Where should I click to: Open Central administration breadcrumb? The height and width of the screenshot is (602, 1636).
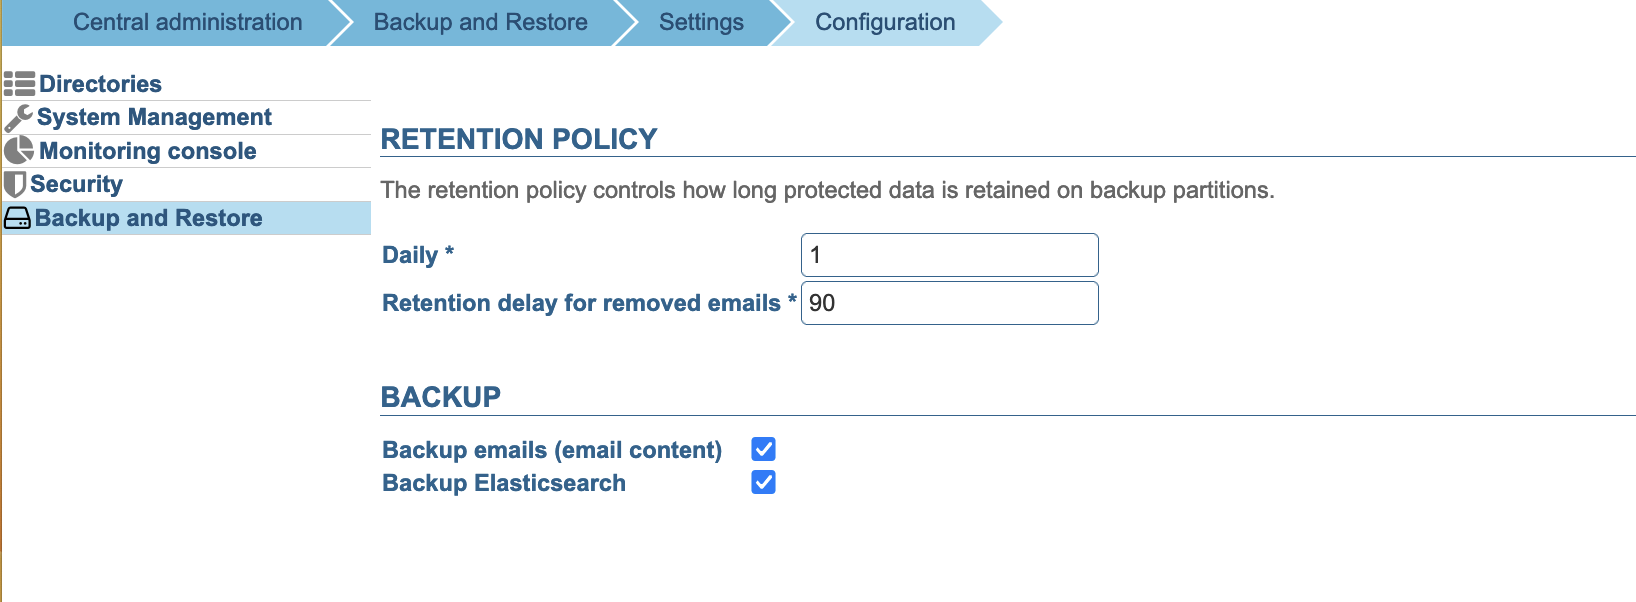point(187,22)
